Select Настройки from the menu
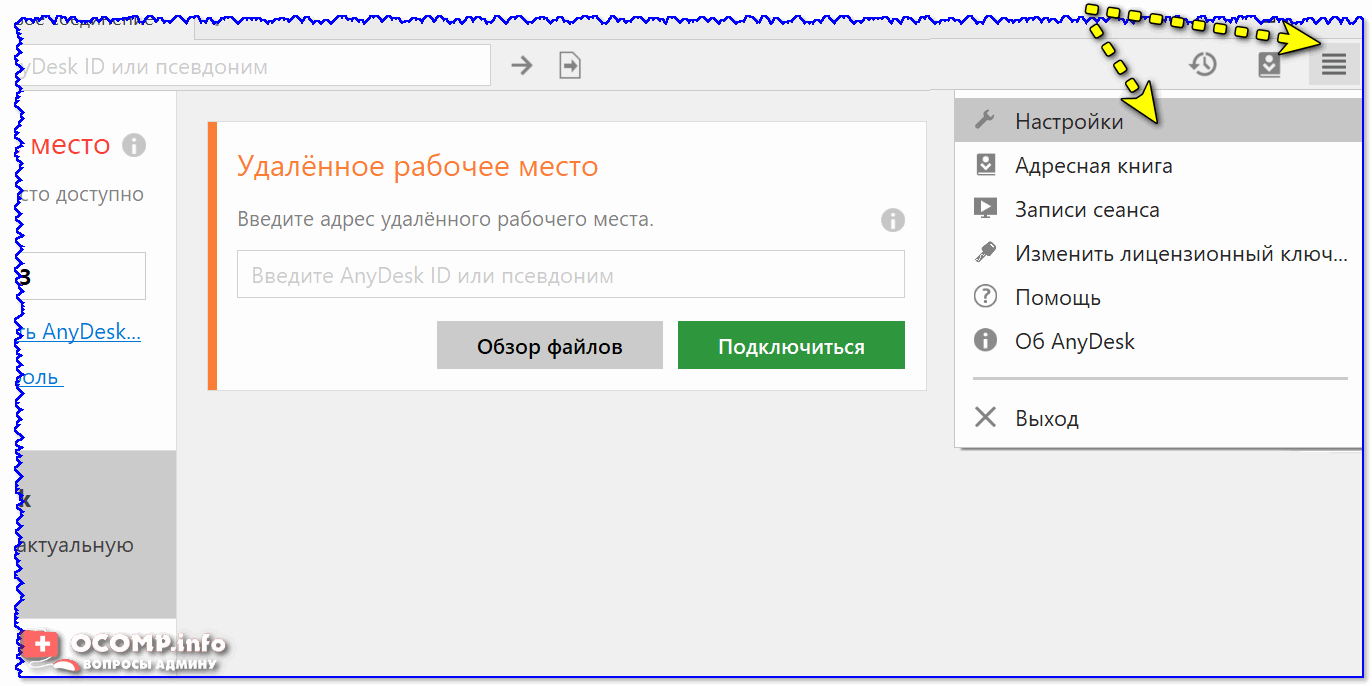Image resolution: width=1372 pixels, height=686 pixels. pyautogui.click(x=1069, y=121)
